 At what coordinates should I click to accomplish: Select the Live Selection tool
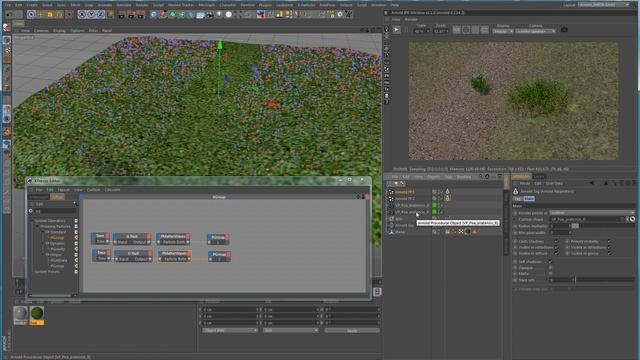point(31,15)
